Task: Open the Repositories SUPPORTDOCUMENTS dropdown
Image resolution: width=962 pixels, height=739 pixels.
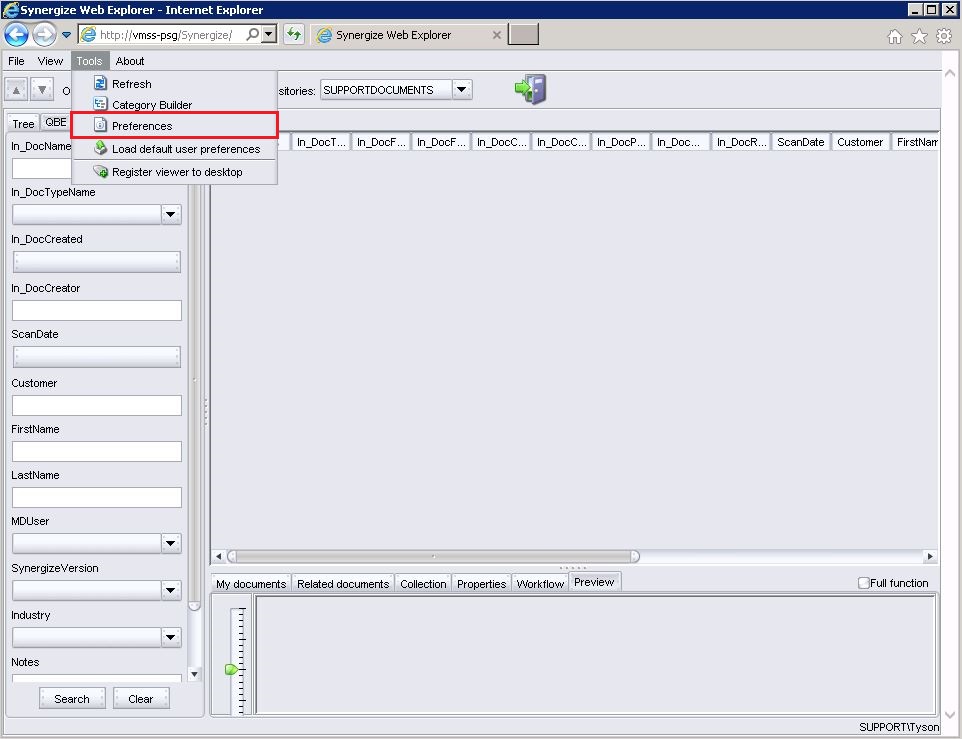Action: tap(462, 90)
